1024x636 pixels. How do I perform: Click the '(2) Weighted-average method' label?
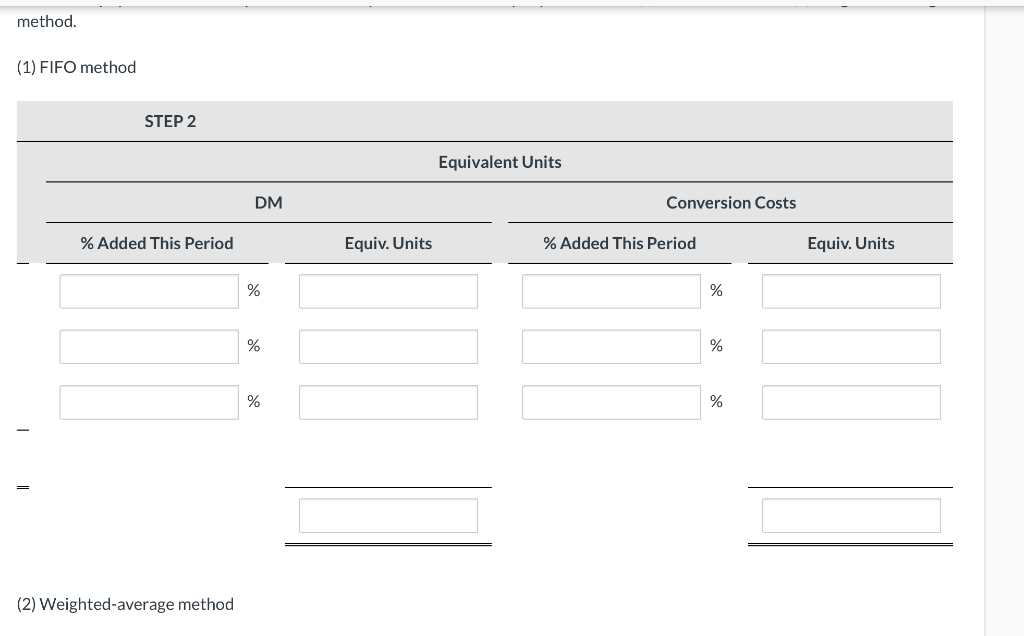125,604
